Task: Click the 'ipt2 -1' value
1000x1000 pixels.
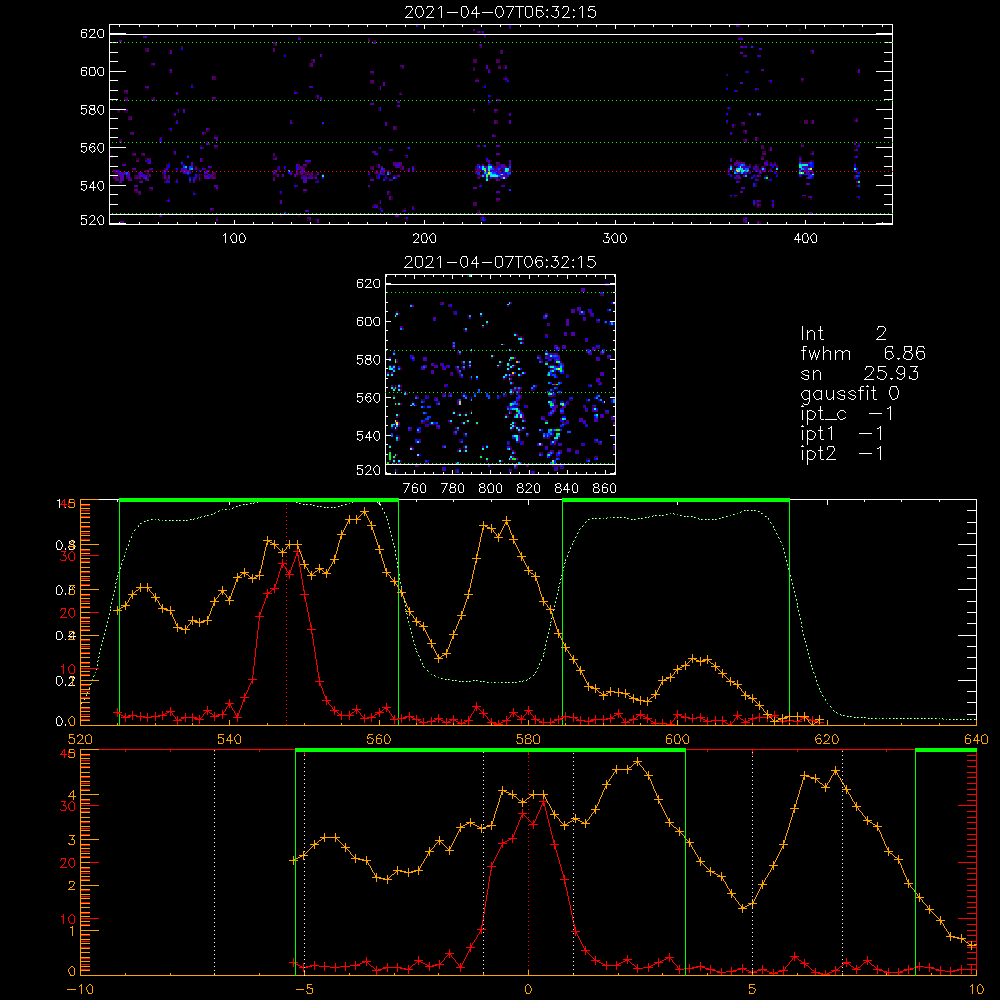Action: click(x=842, y=453)
